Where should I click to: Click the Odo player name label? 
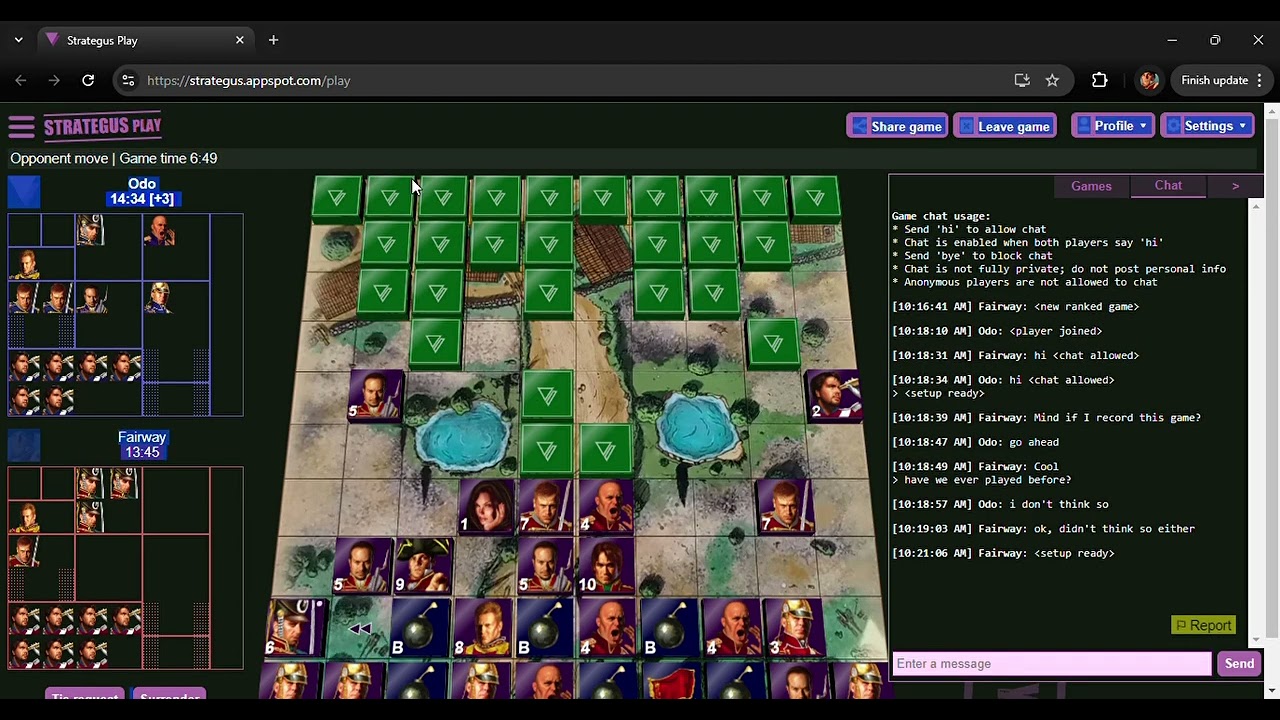click(142, 184)
